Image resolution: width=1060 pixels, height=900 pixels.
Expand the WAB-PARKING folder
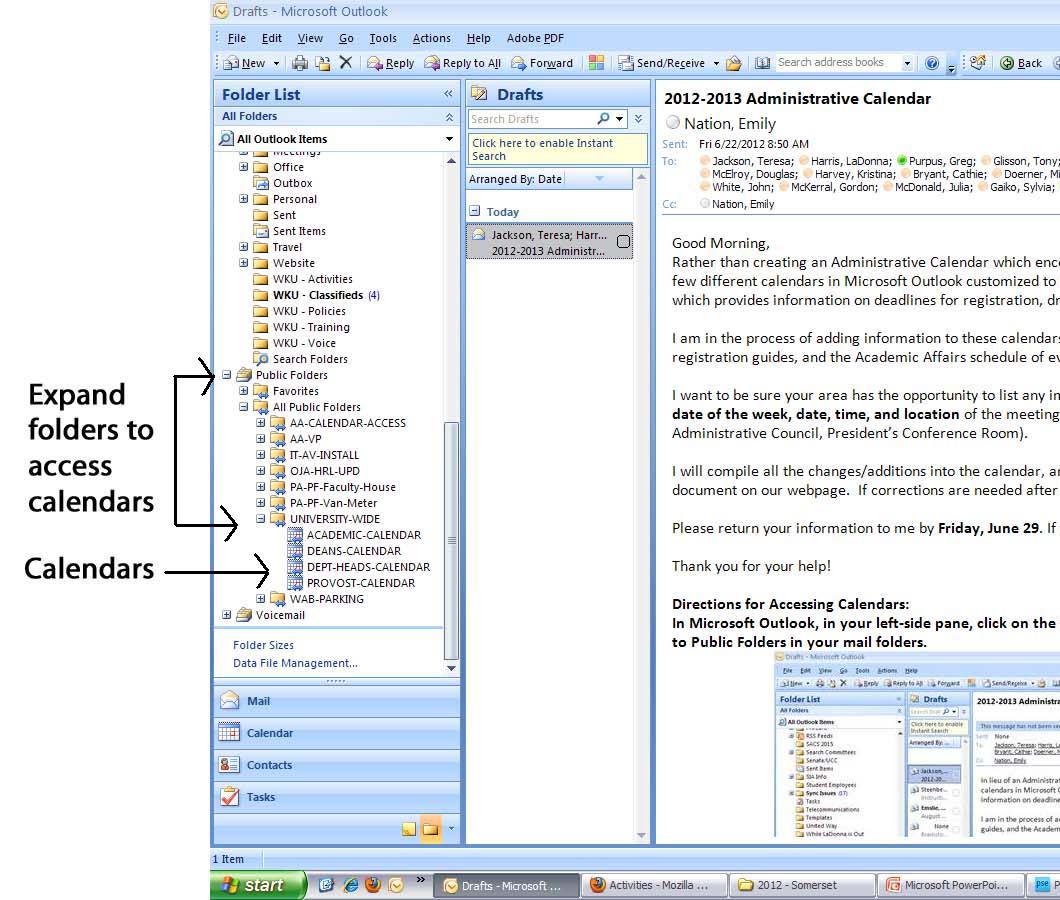point(261,599)
